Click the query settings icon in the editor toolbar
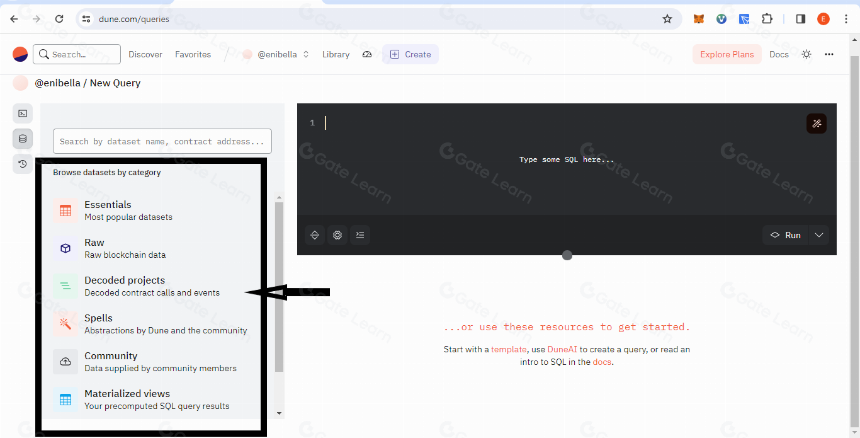The width and height of the screenshot is (860, 438). (x=337, y=235)
